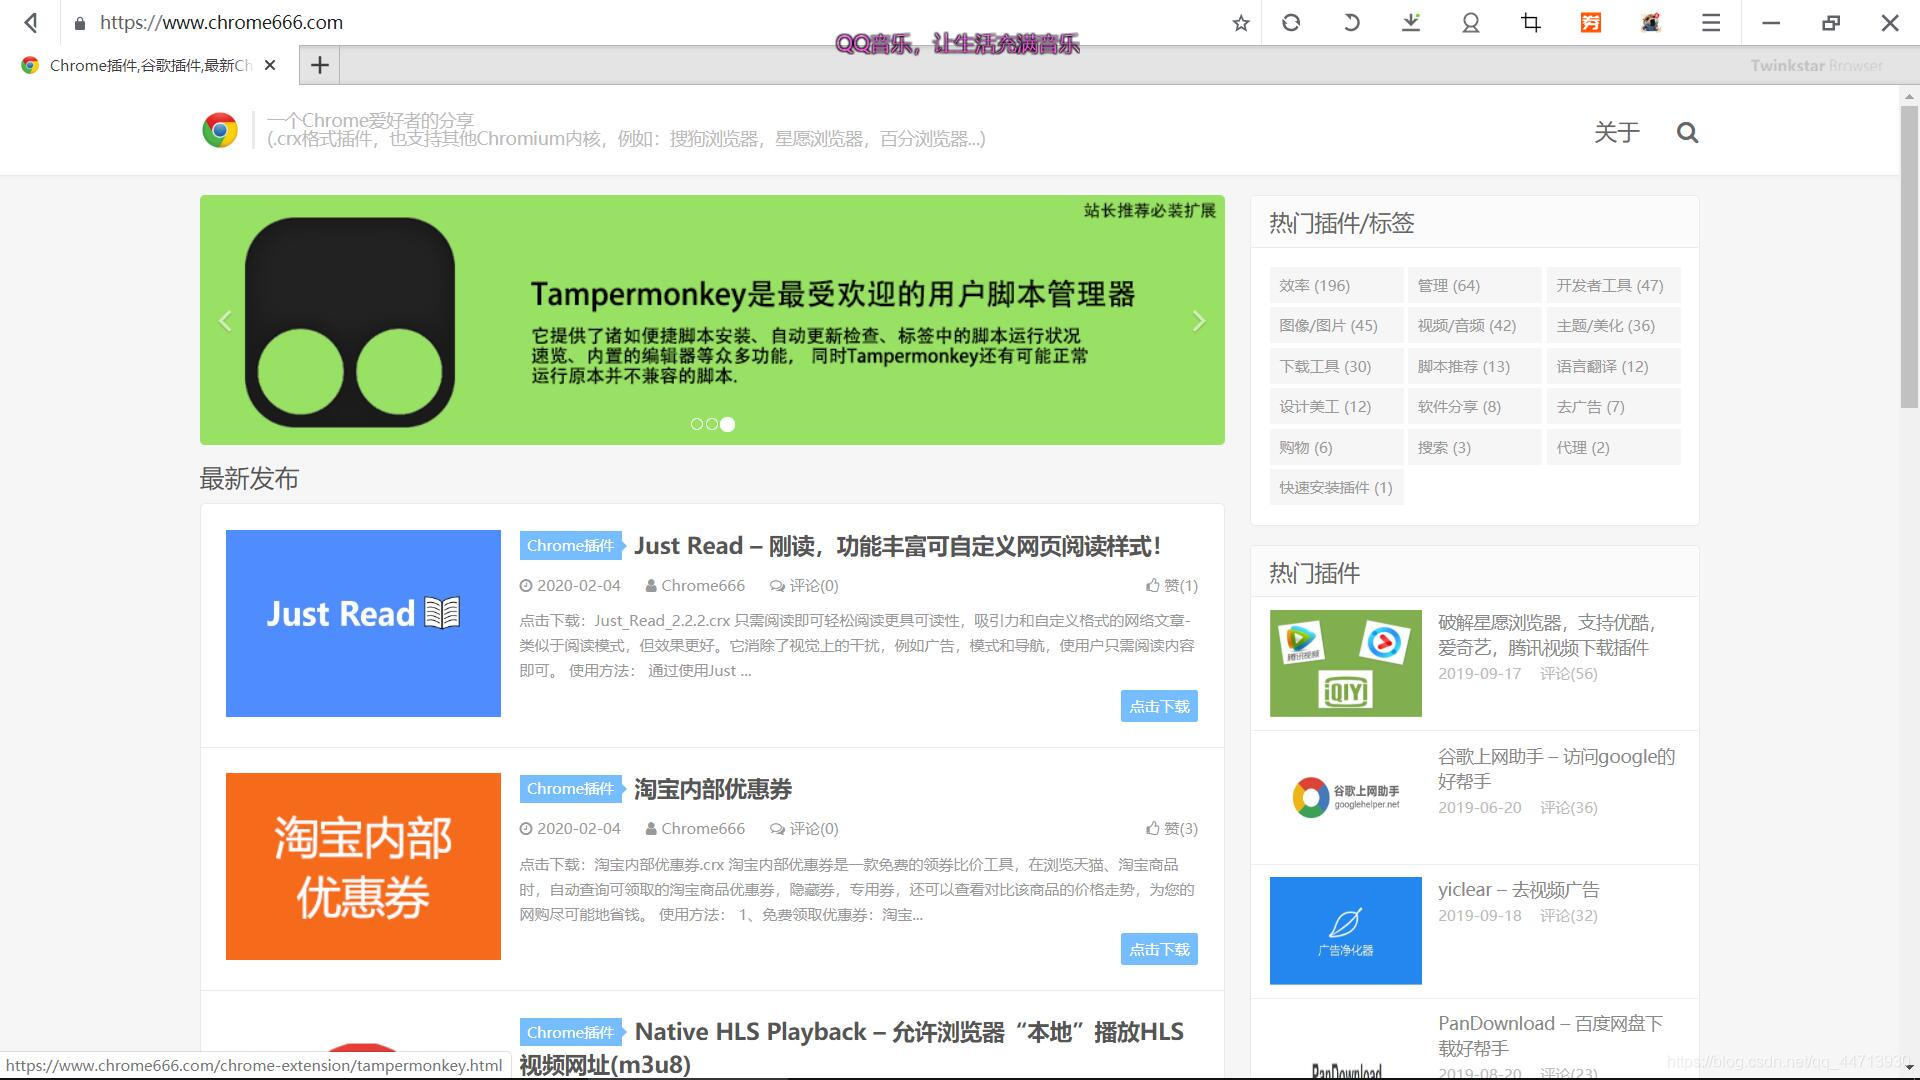Open the orange coupon extension icon
1920x1080 pixels.
[x=1590, y=22]
